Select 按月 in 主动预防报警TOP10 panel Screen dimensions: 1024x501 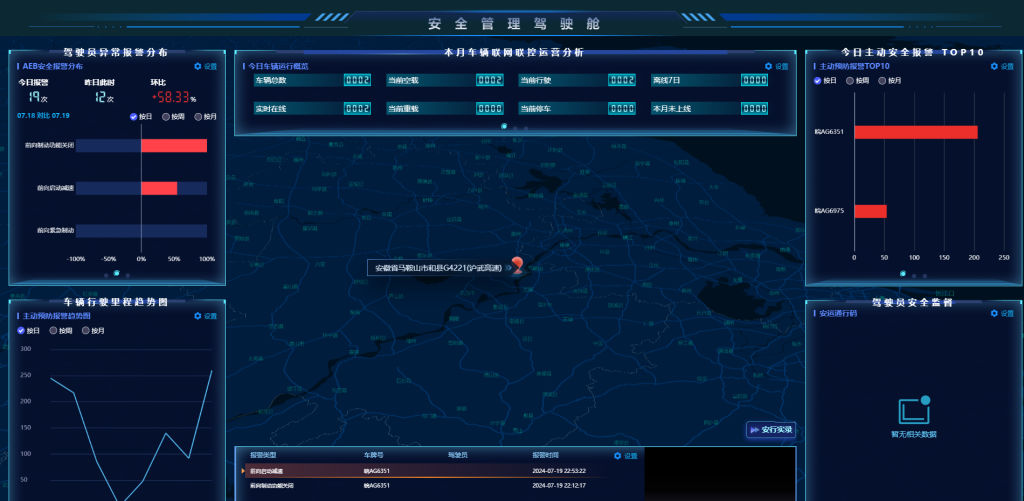pyautogui.click(x=890, y=80)
